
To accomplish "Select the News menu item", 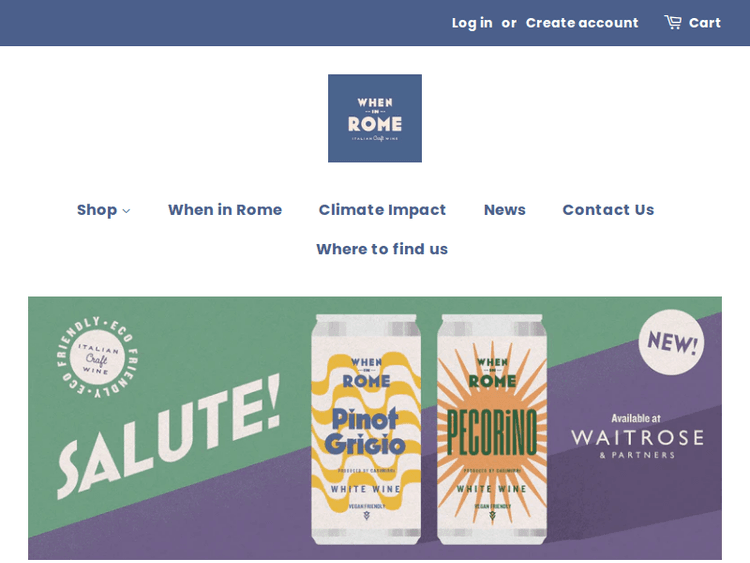I will pos(505,210).
